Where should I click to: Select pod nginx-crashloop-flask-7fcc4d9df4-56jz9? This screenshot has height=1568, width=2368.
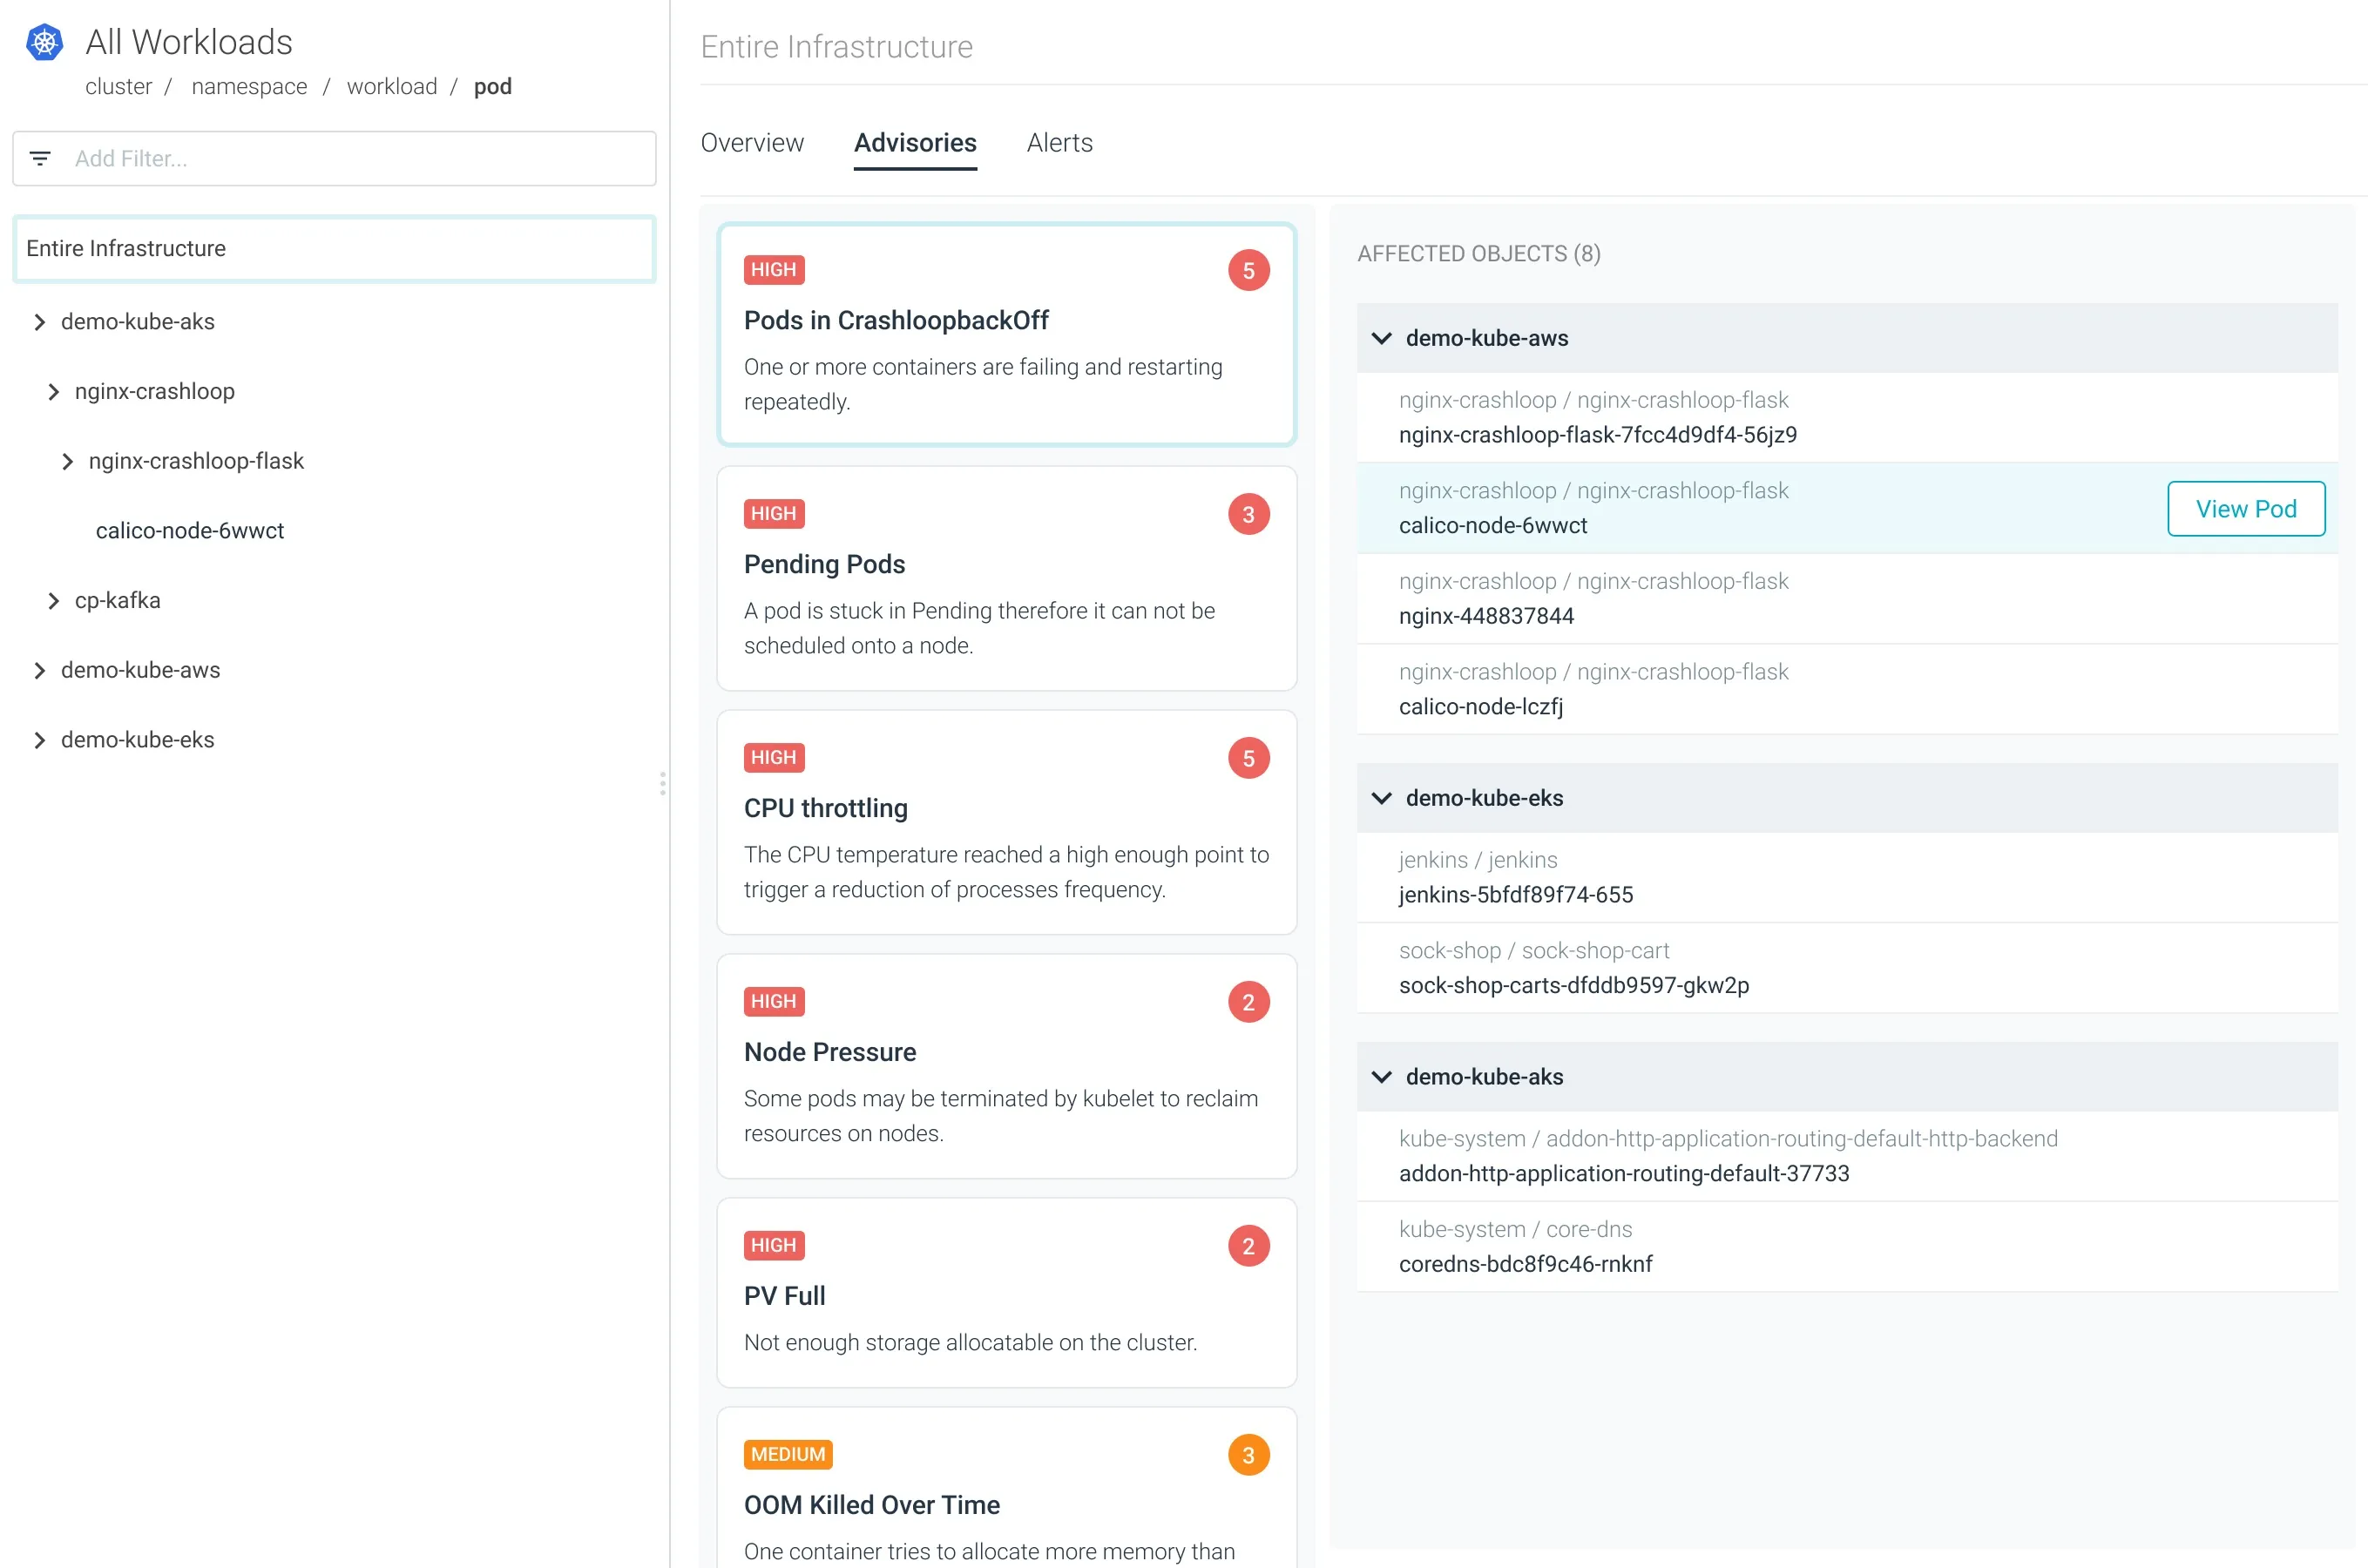pyautogui.click(x=1847, y=418)
